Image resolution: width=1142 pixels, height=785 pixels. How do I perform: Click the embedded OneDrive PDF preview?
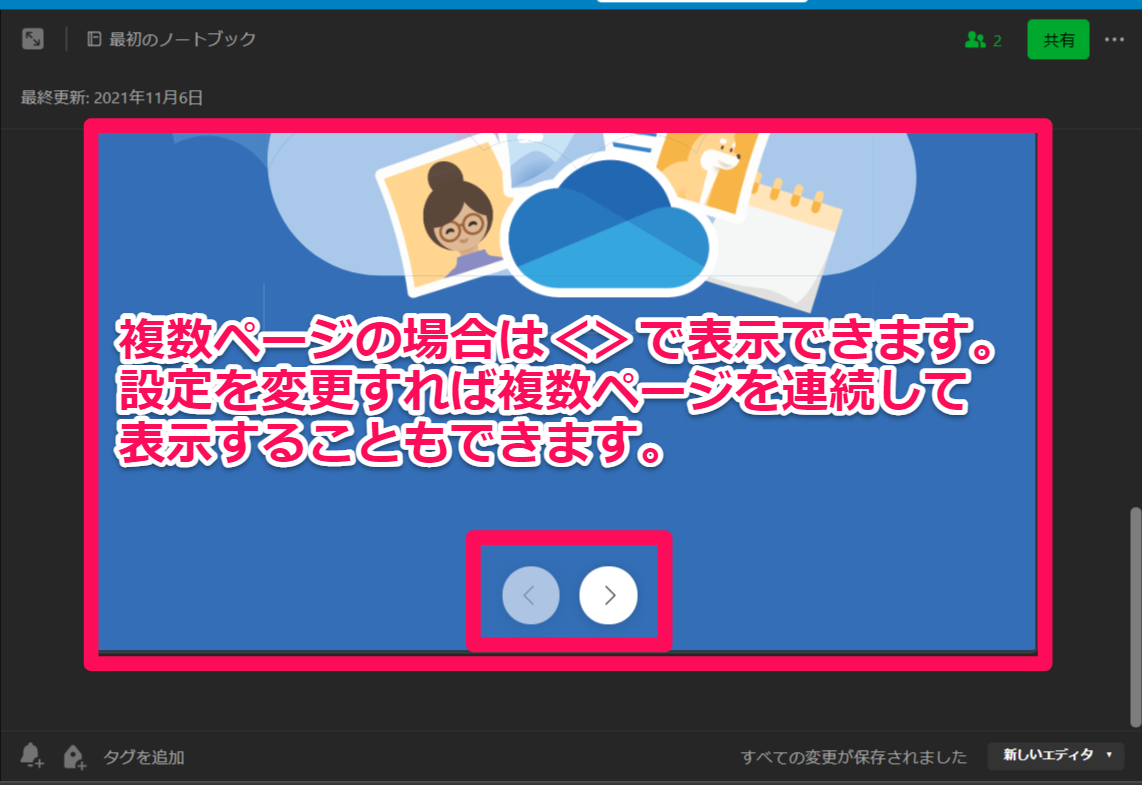(x=567, y=392)
